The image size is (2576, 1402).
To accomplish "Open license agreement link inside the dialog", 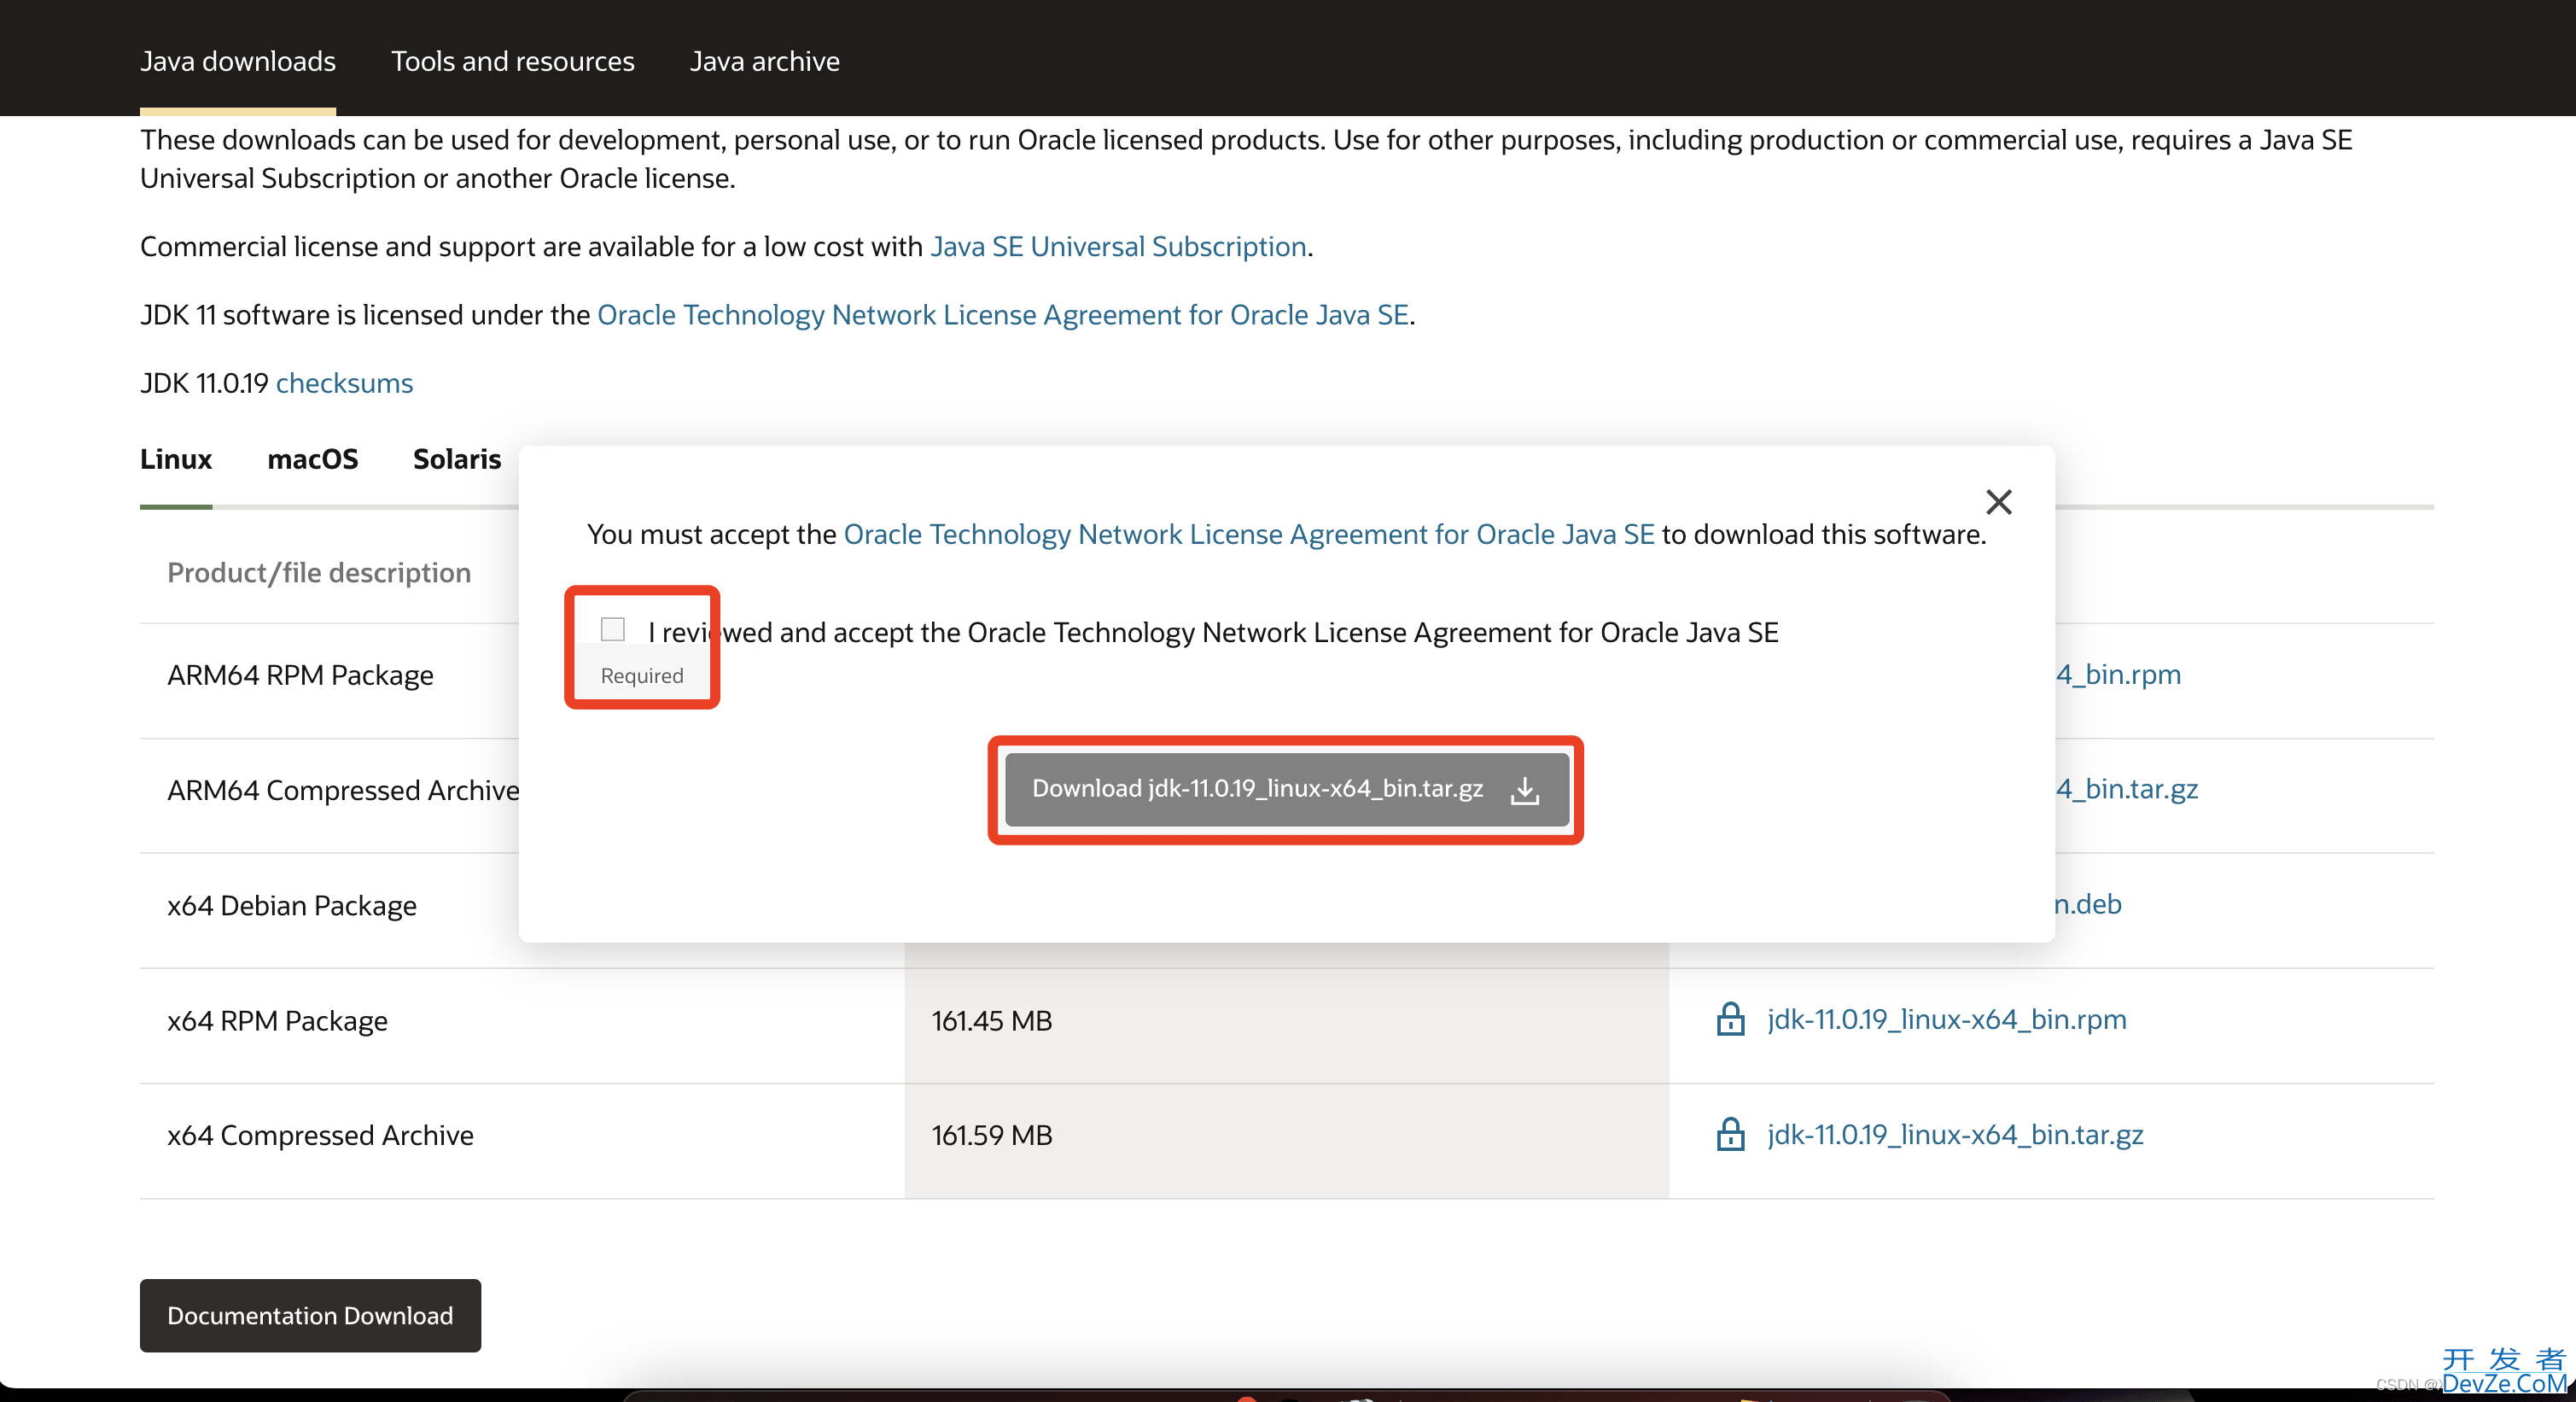I will pyautogui.click(x=1249, y=534).
